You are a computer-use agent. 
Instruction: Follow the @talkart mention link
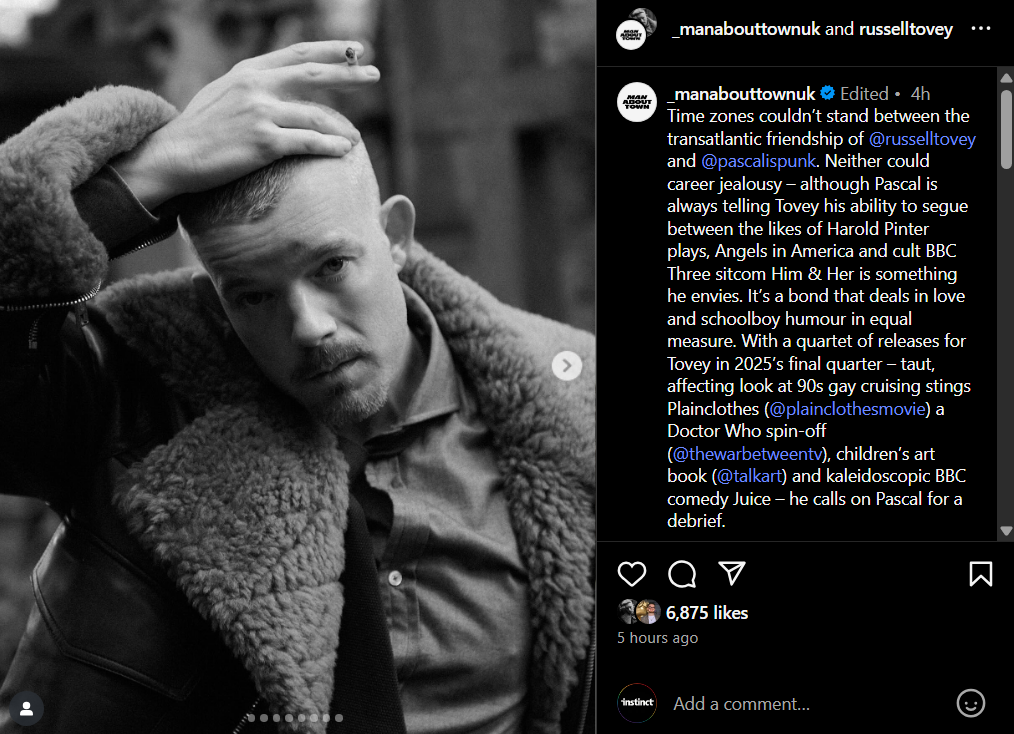749,476
